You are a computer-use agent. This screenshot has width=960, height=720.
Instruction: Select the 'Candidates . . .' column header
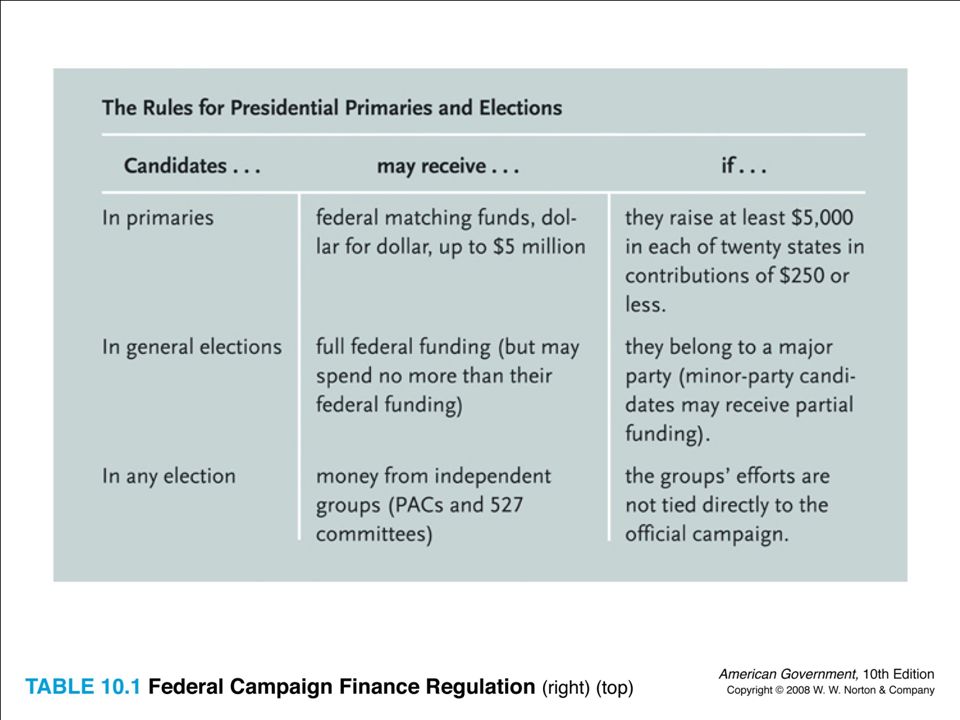[192, 166]
